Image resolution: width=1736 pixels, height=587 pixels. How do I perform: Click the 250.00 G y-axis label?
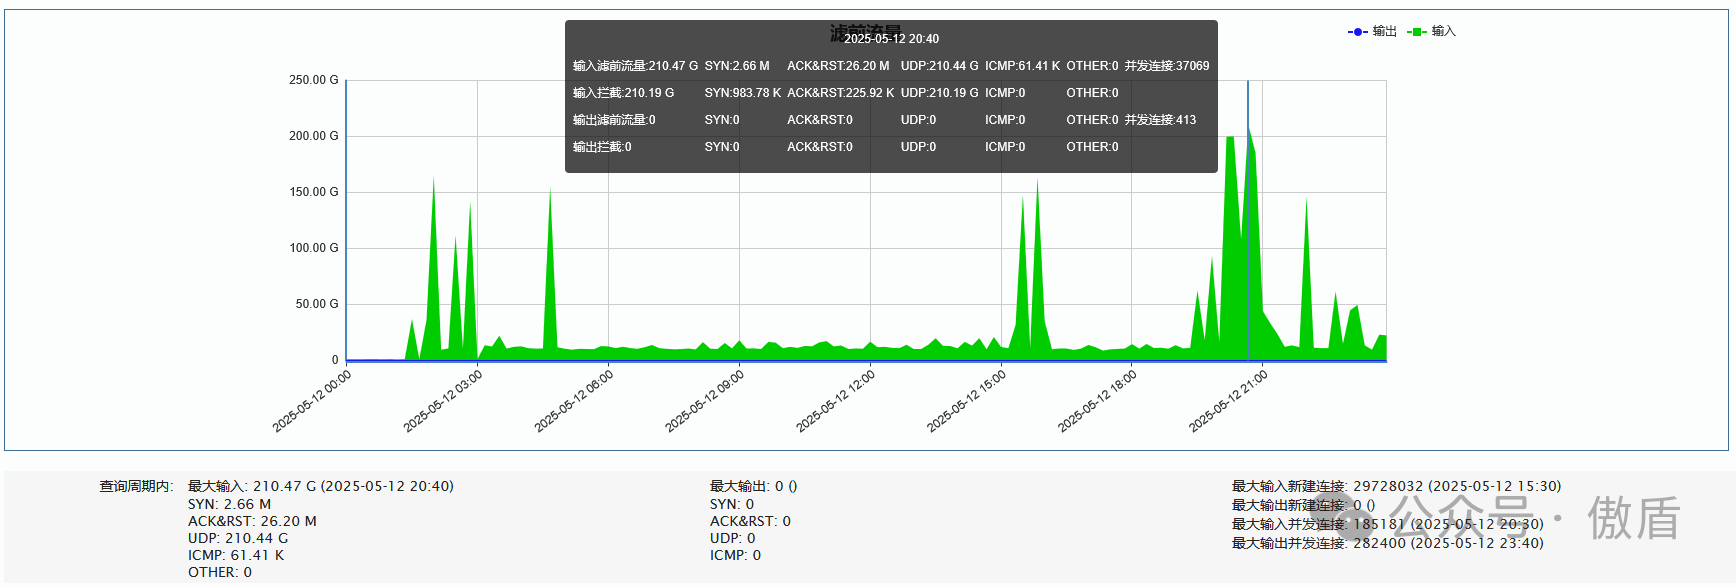point(313,80)
